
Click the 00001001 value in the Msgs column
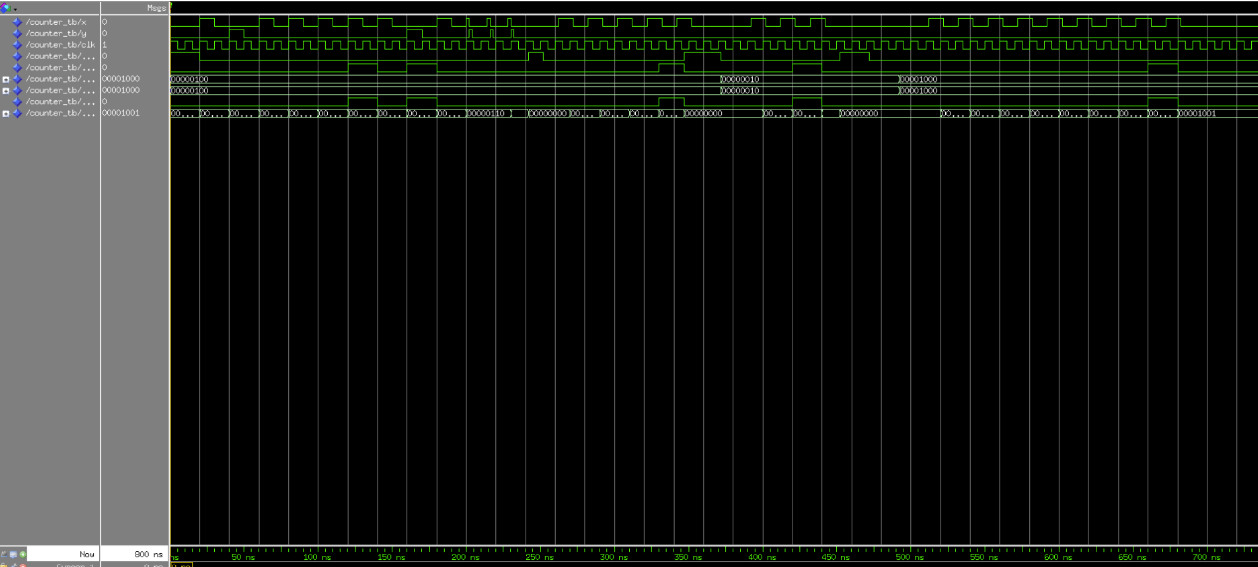(121, 113)
